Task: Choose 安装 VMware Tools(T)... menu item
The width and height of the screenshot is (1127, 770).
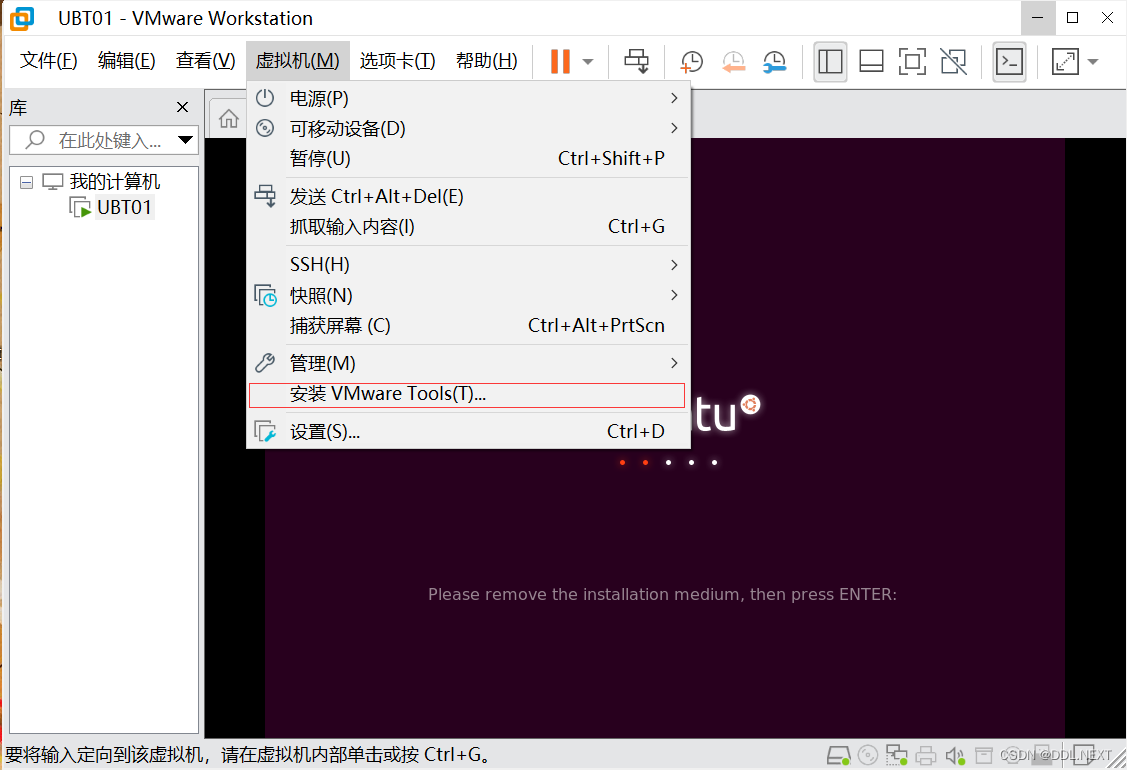Action: pos(467,395)
